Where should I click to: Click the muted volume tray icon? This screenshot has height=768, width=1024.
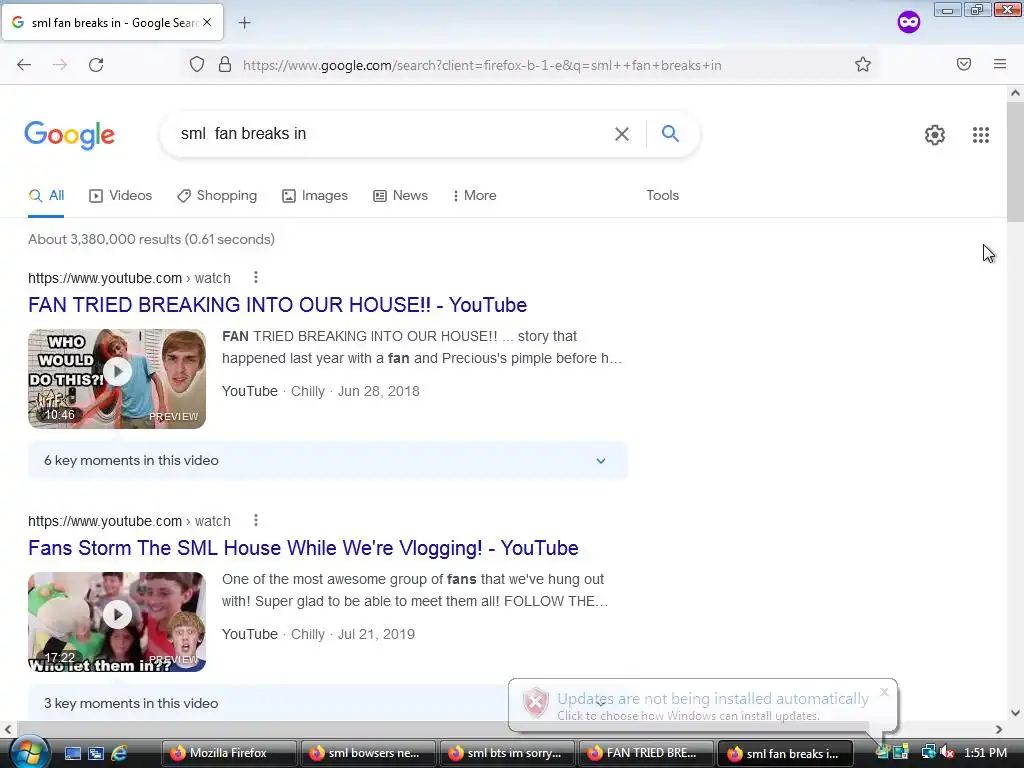click(947, 752)
